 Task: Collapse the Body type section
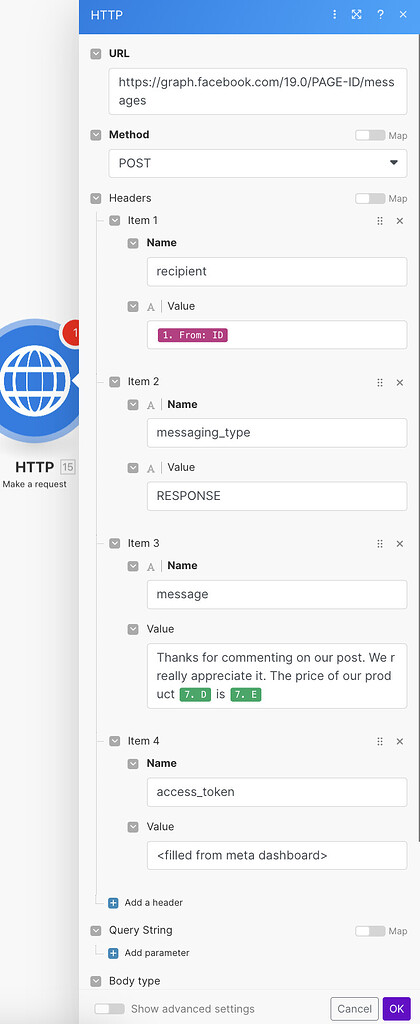coord(96,981)
